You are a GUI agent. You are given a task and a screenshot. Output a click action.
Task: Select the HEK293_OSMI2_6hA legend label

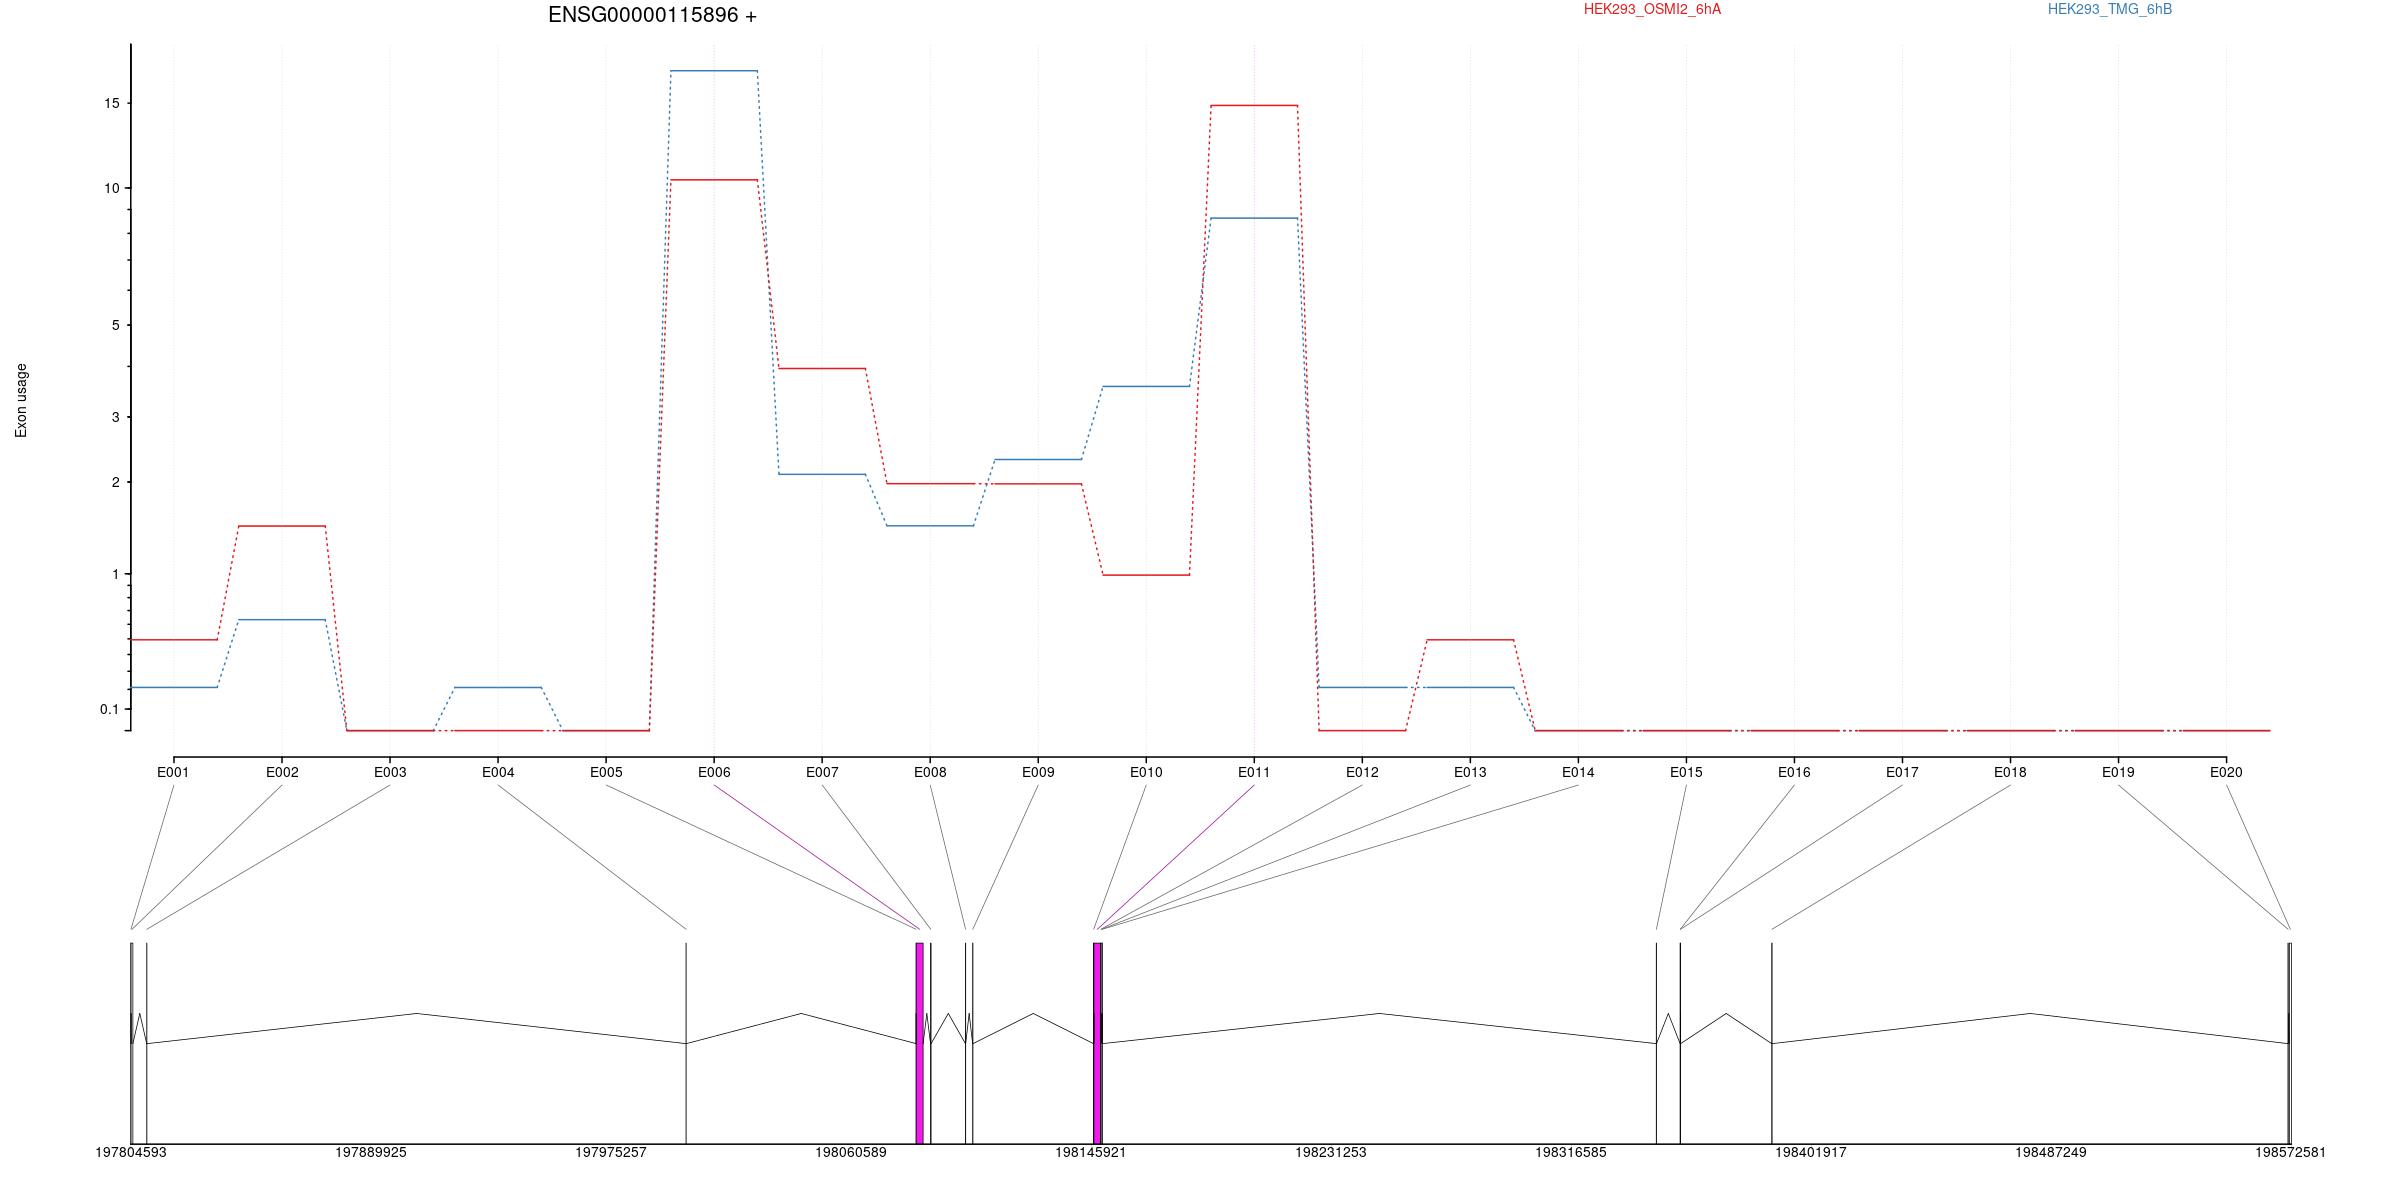1652,9
